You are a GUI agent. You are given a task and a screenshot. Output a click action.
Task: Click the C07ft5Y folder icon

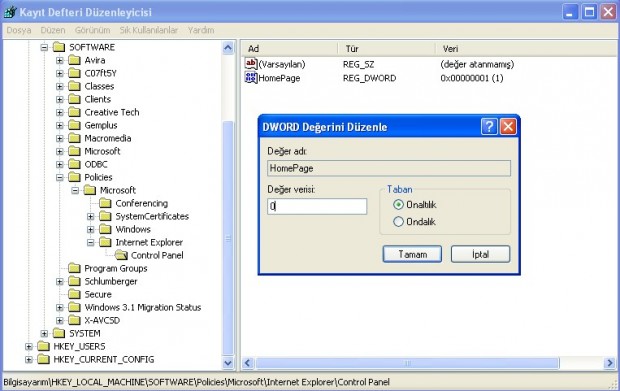click(x=74, y=73)
